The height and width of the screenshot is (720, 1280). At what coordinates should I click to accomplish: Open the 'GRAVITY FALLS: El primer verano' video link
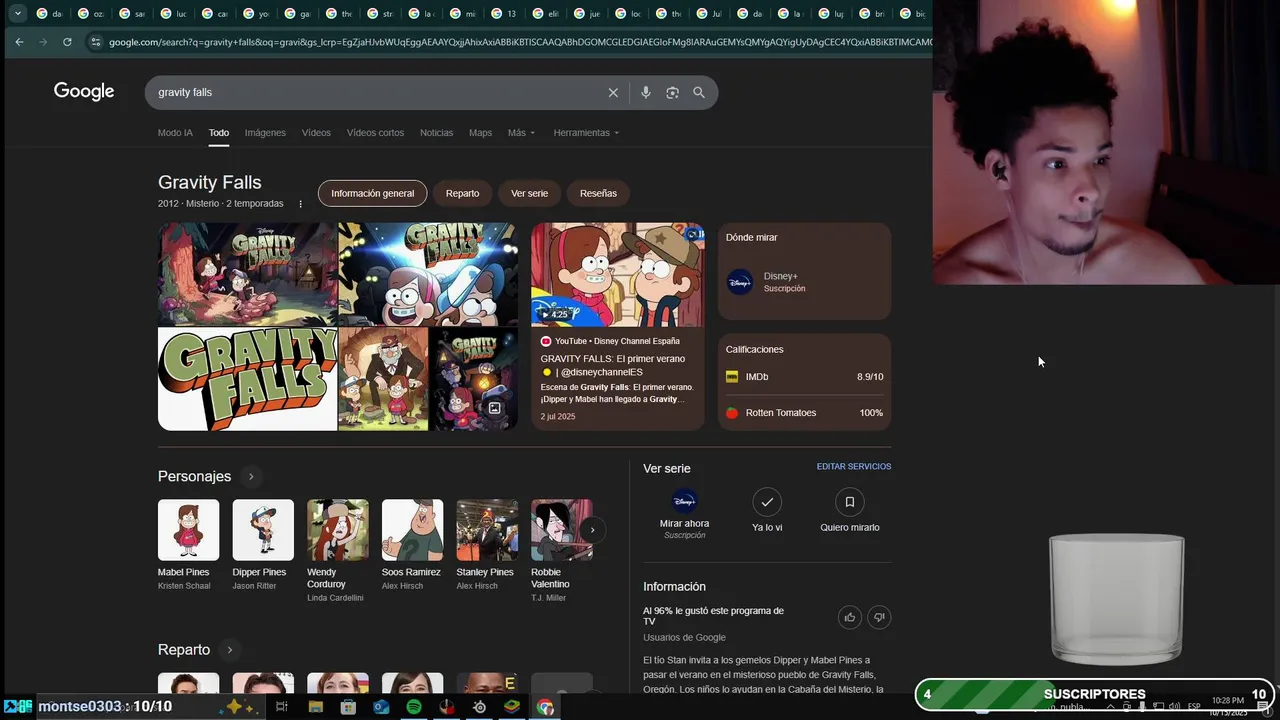click(613, 365)
